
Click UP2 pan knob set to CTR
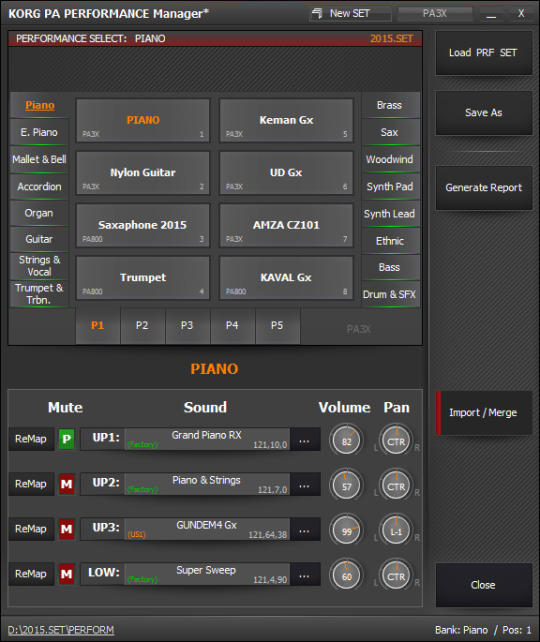click(396, 486)
